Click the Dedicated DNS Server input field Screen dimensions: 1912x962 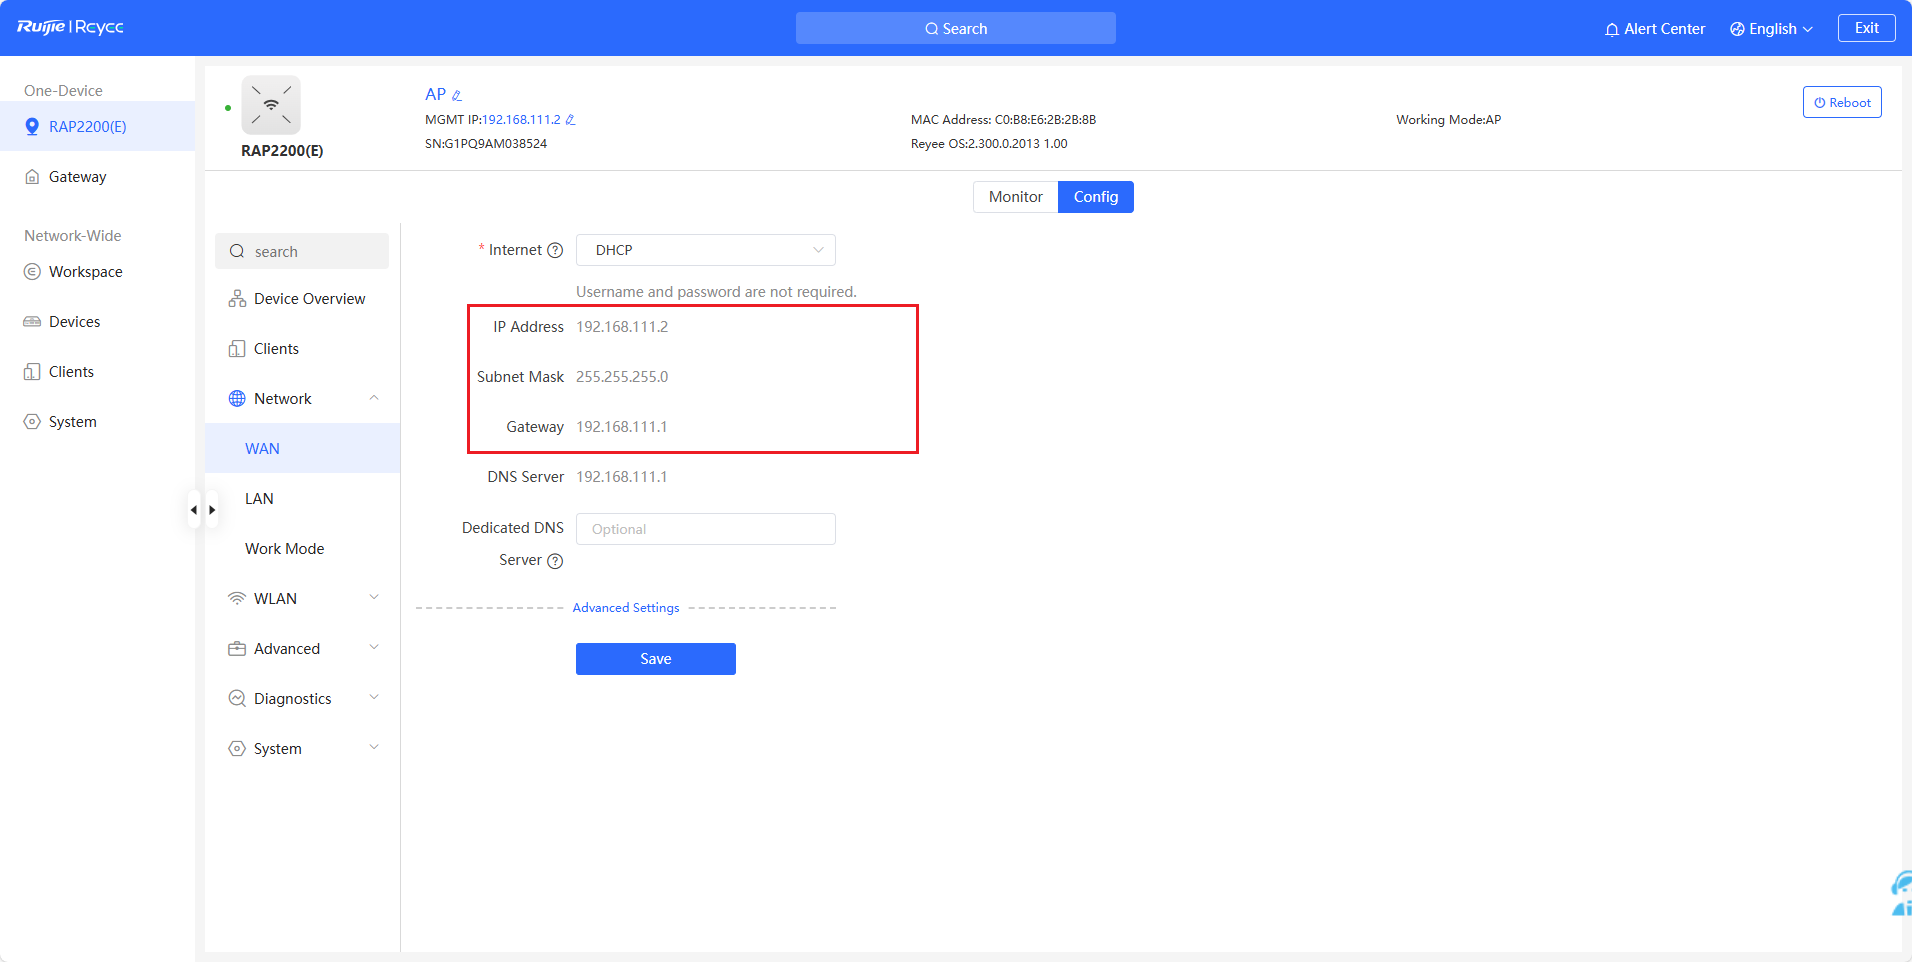coord(705,529)
